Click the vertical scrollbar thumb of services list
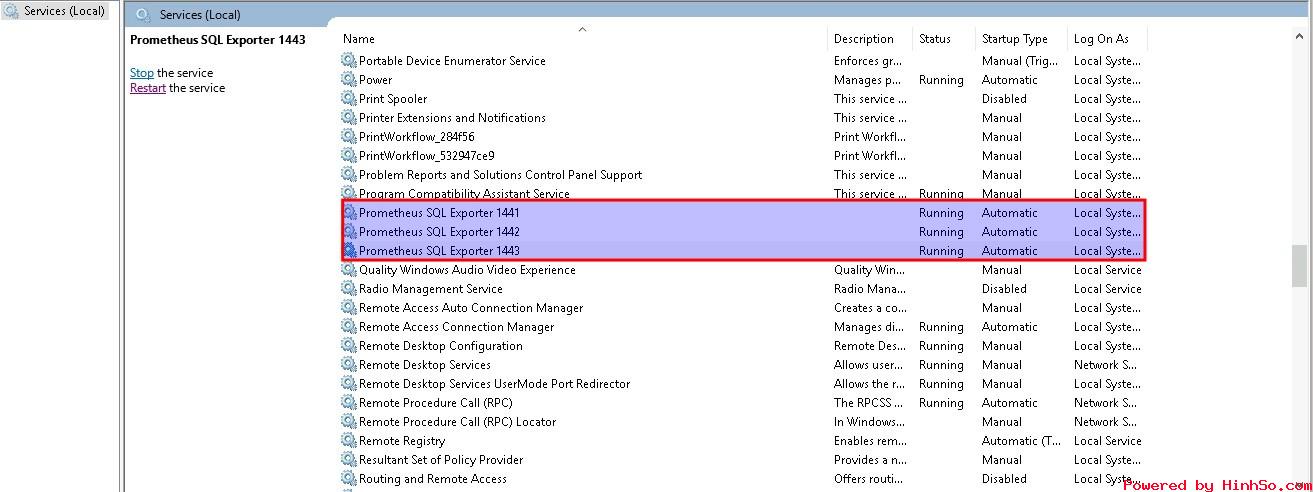1313x492 pixels. [1299, 266]
